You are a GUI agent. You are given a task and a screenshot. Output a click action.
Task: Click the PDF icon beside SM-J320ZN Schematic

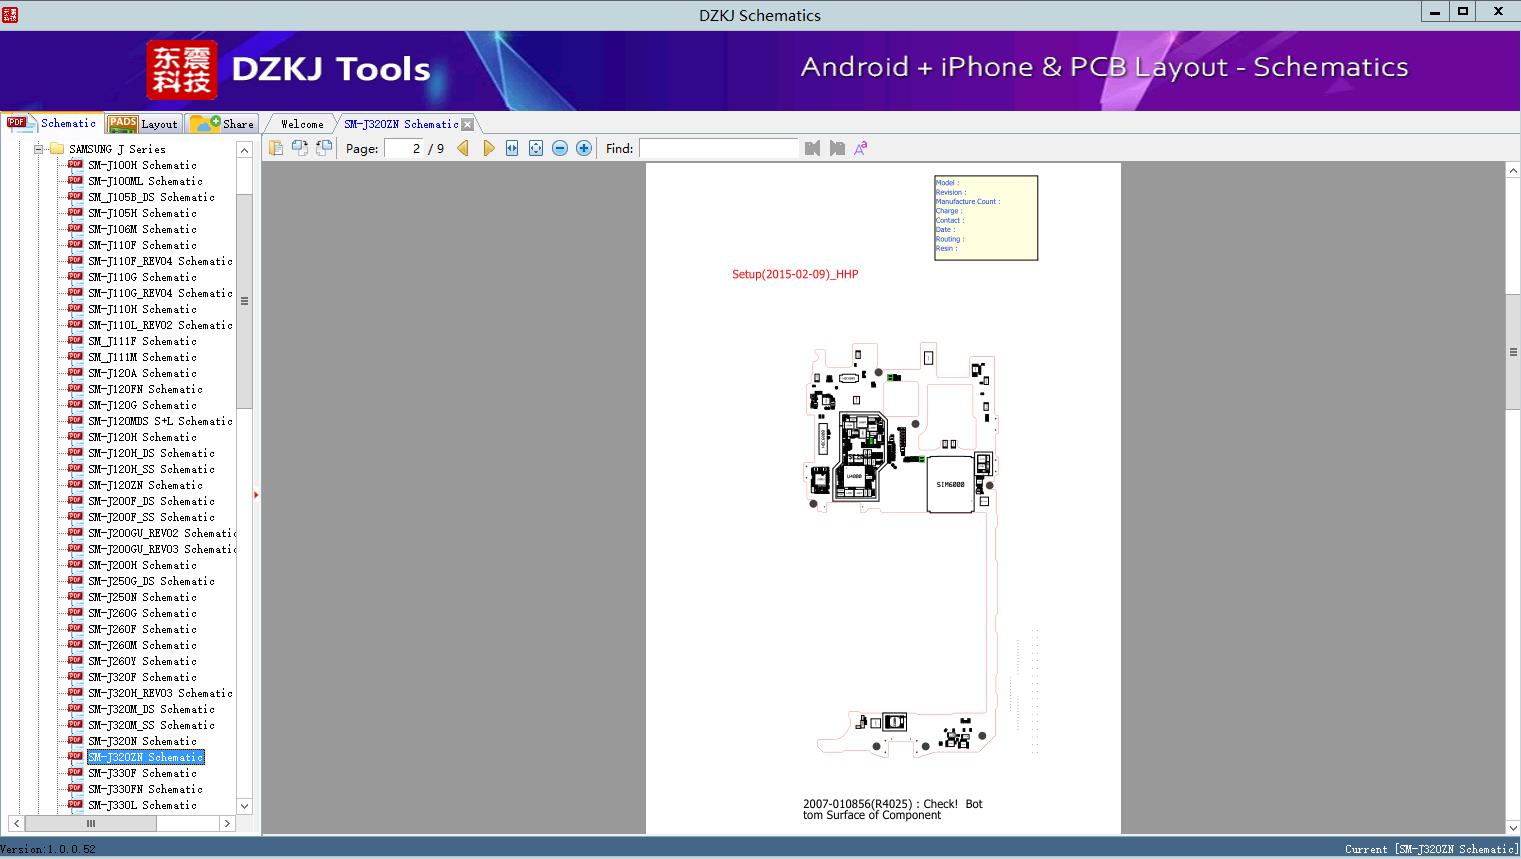75,757
